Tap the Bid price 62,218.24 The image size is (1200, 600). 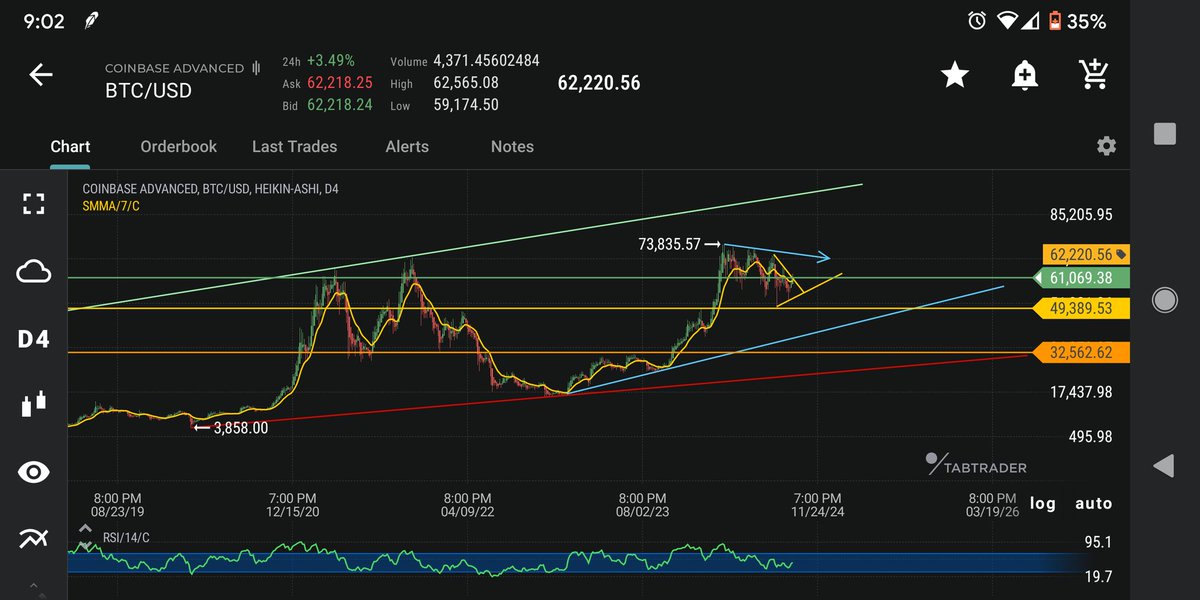click(x=340, y=104)
